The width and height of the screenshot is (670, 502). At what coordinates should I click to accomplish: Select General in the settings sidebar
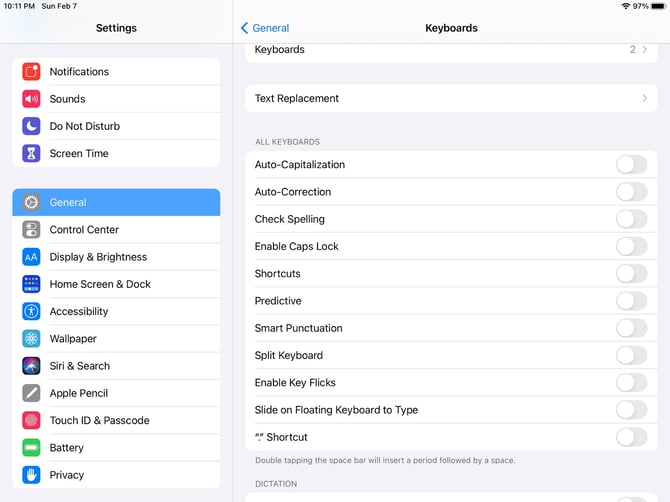(x=116, y=202)
